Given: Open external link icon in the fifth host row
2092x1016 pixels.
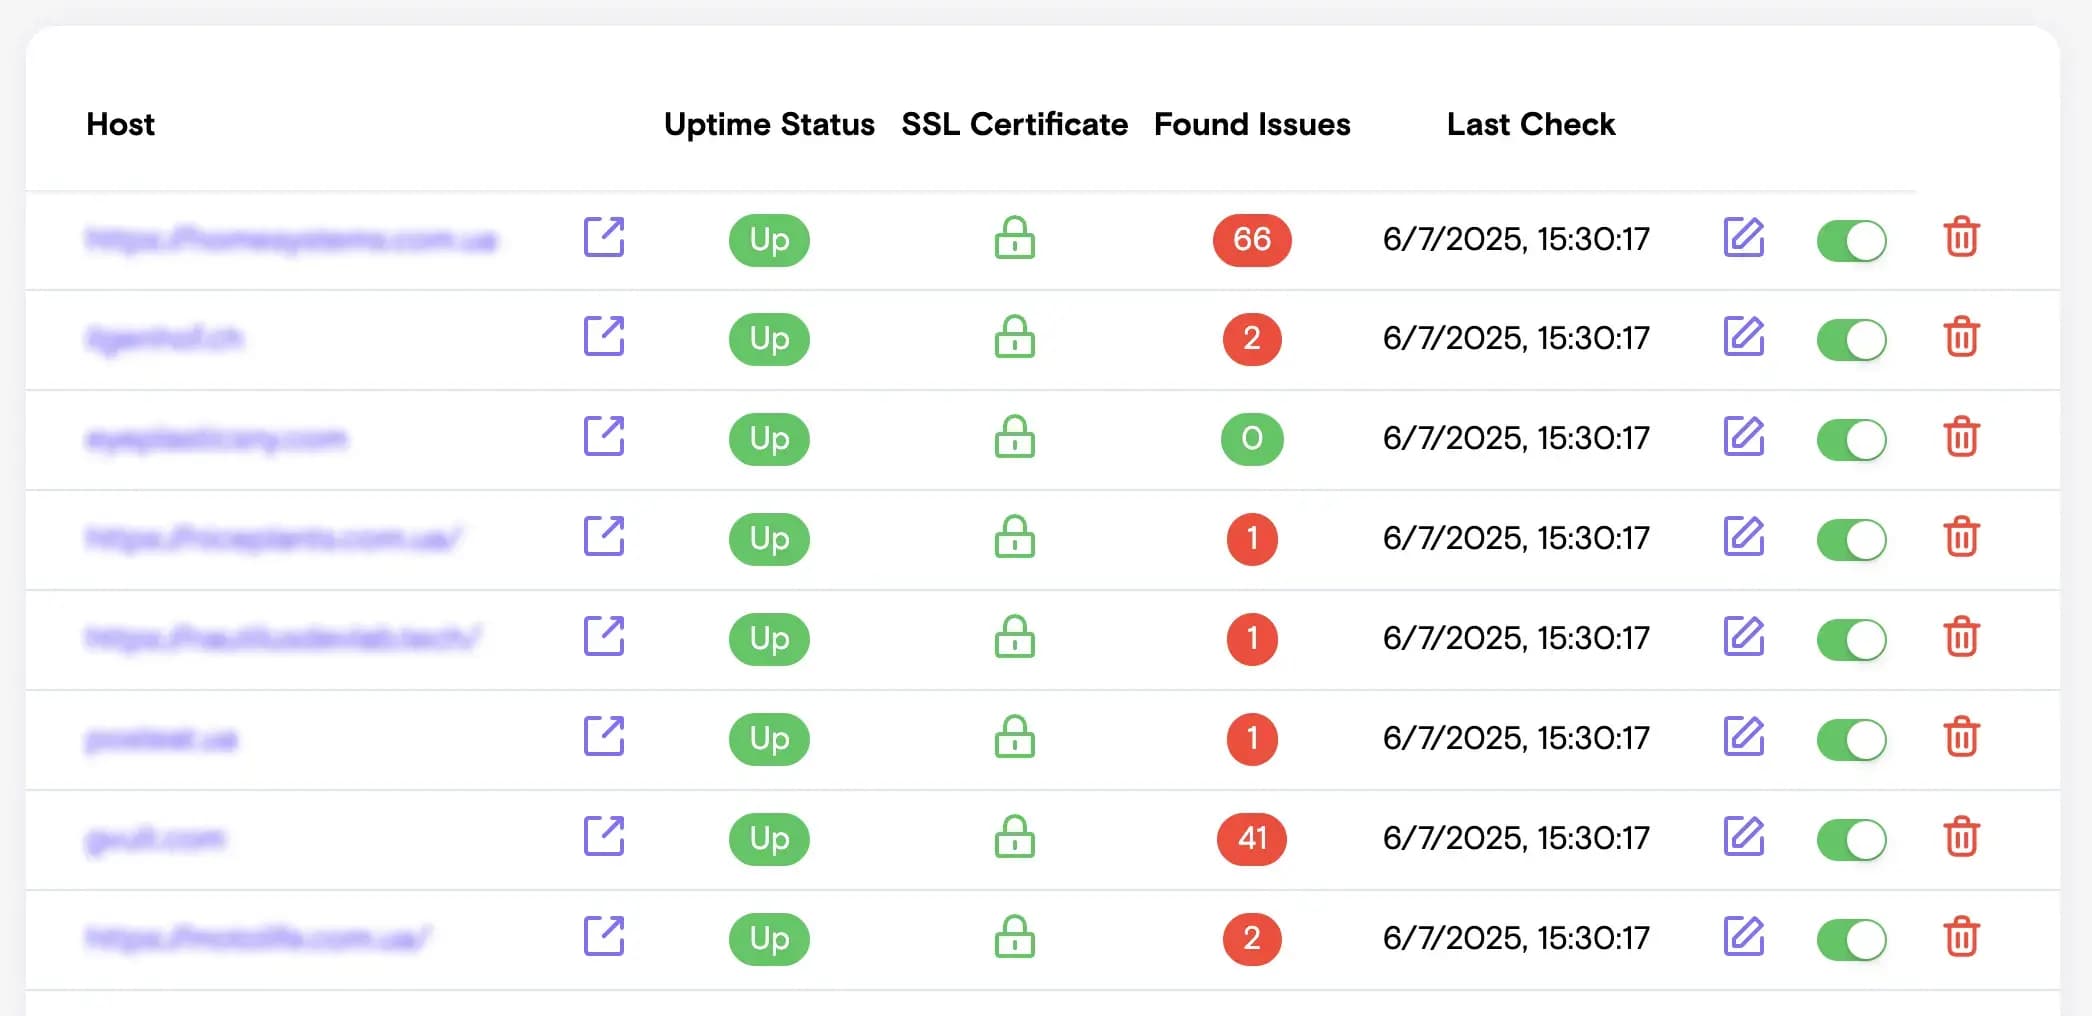Looking at the screenshot, I should coord(604,637).
